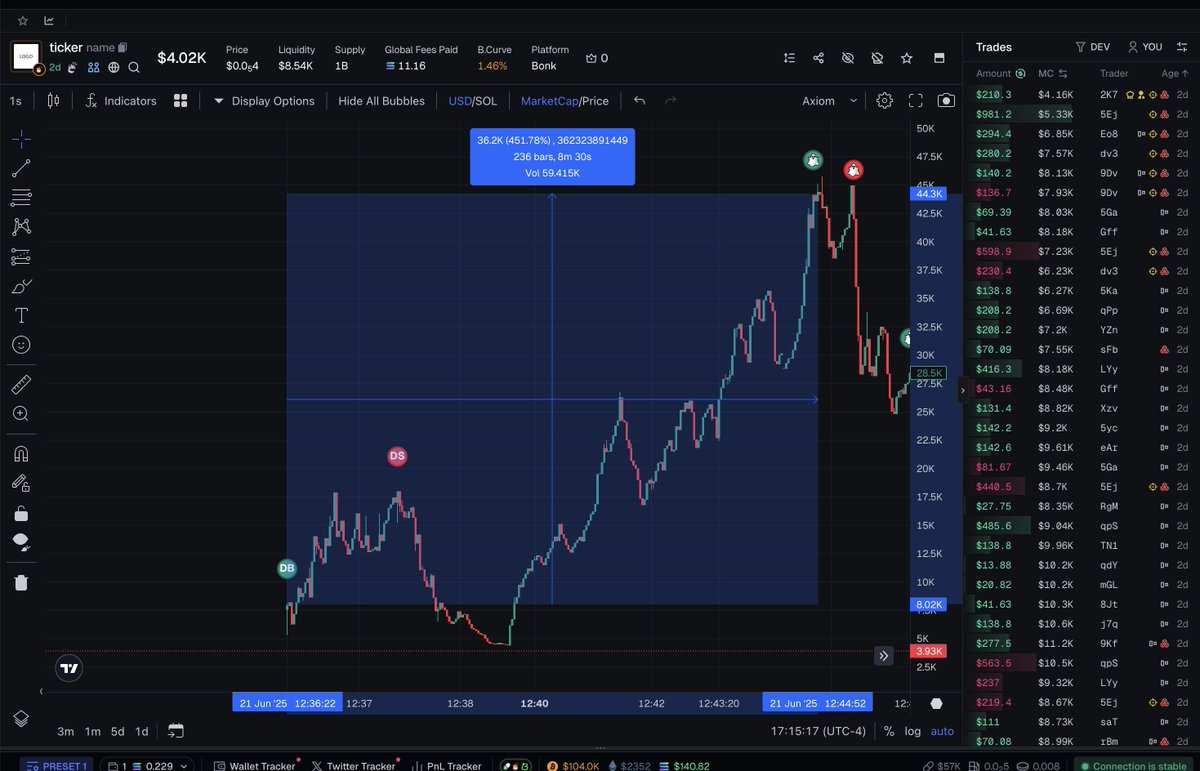Switch currency to SOL
The image size is (1200, 771).
(486, 101)
